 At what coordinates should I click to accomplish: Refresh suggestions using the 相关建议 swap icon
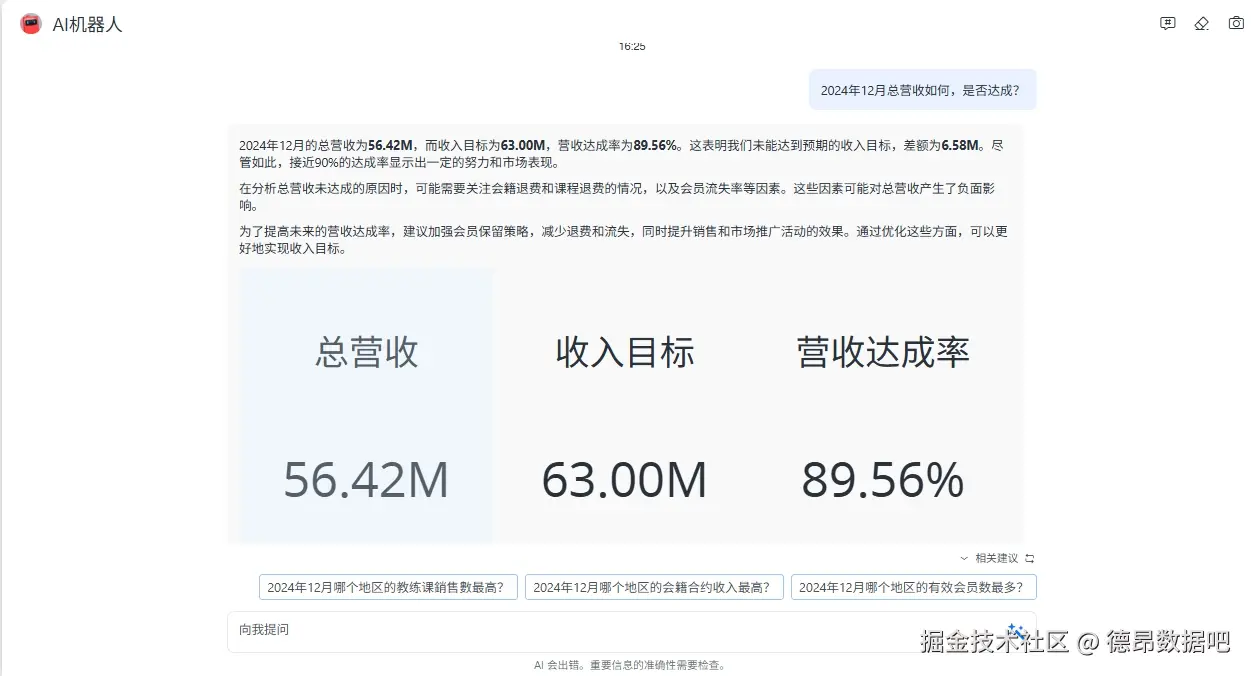(1029, 558)
